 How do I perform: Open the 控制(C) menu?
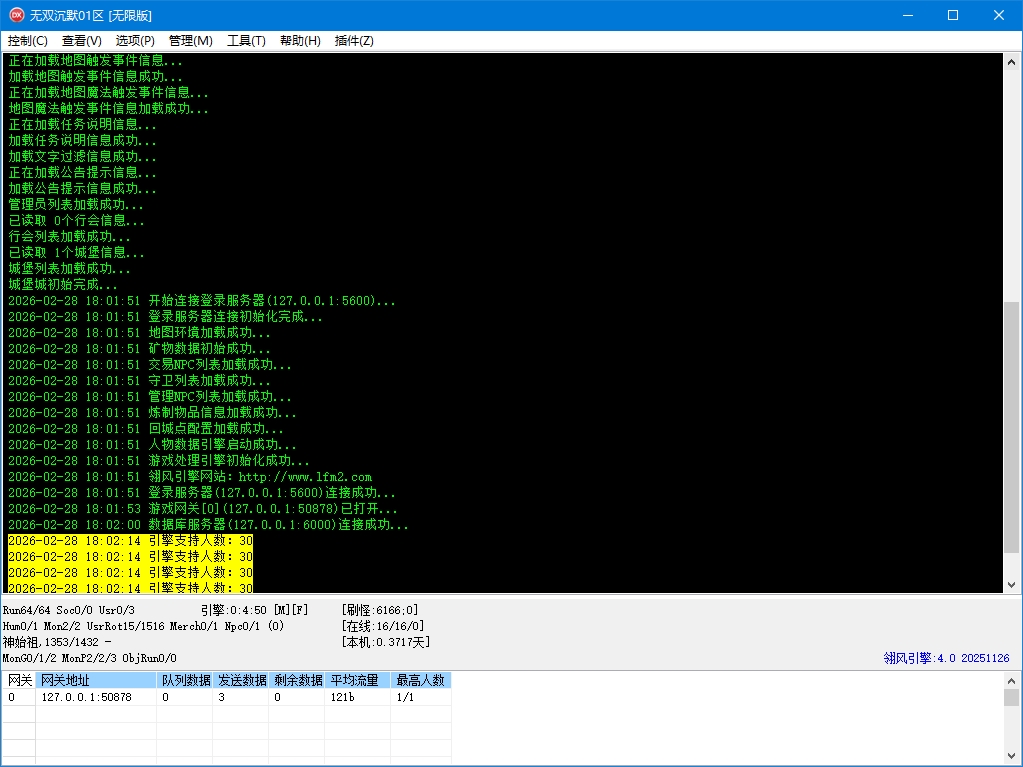tap(28, 41)
